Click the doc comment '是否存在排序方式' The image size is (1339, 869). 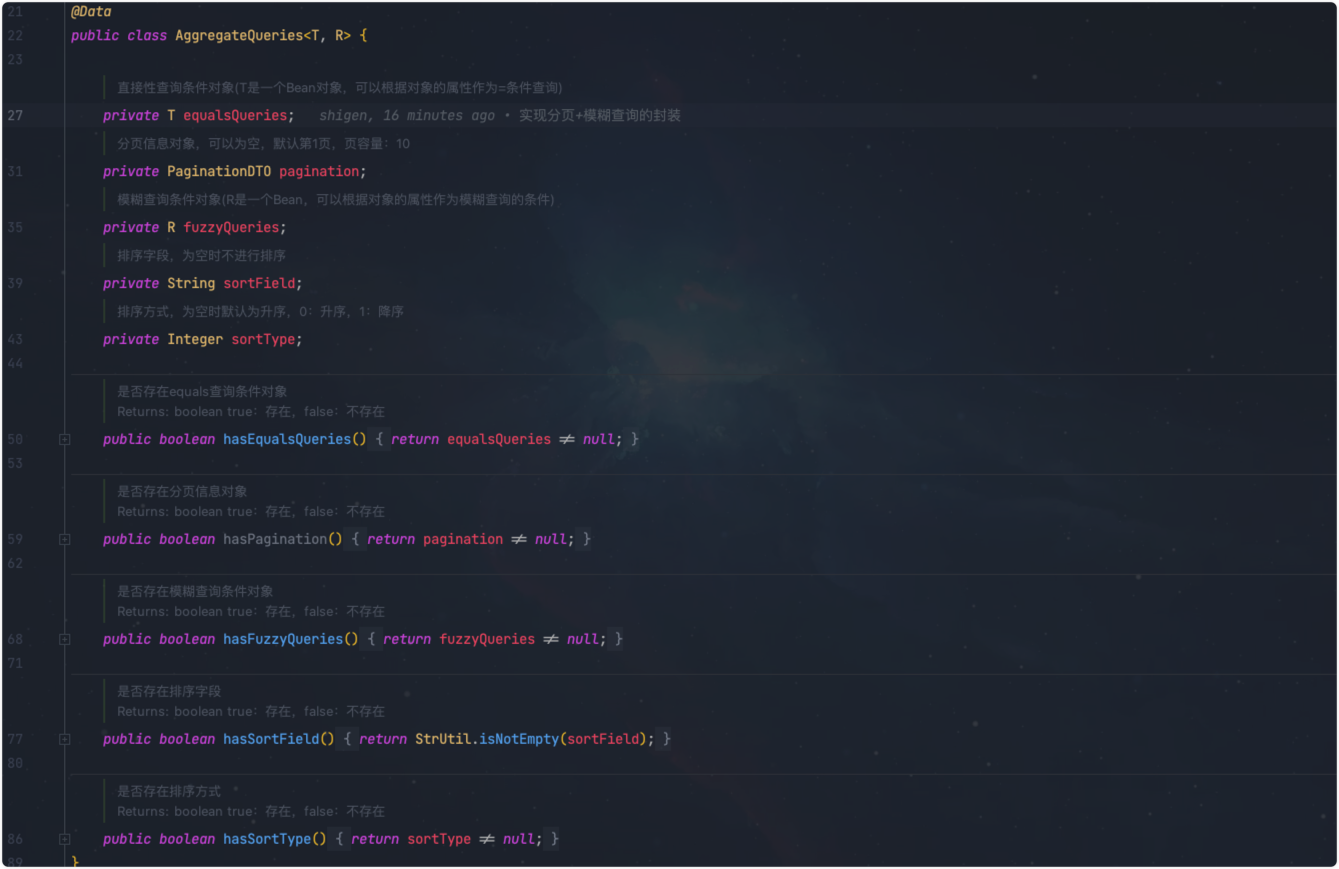click(x=169, y=792)
